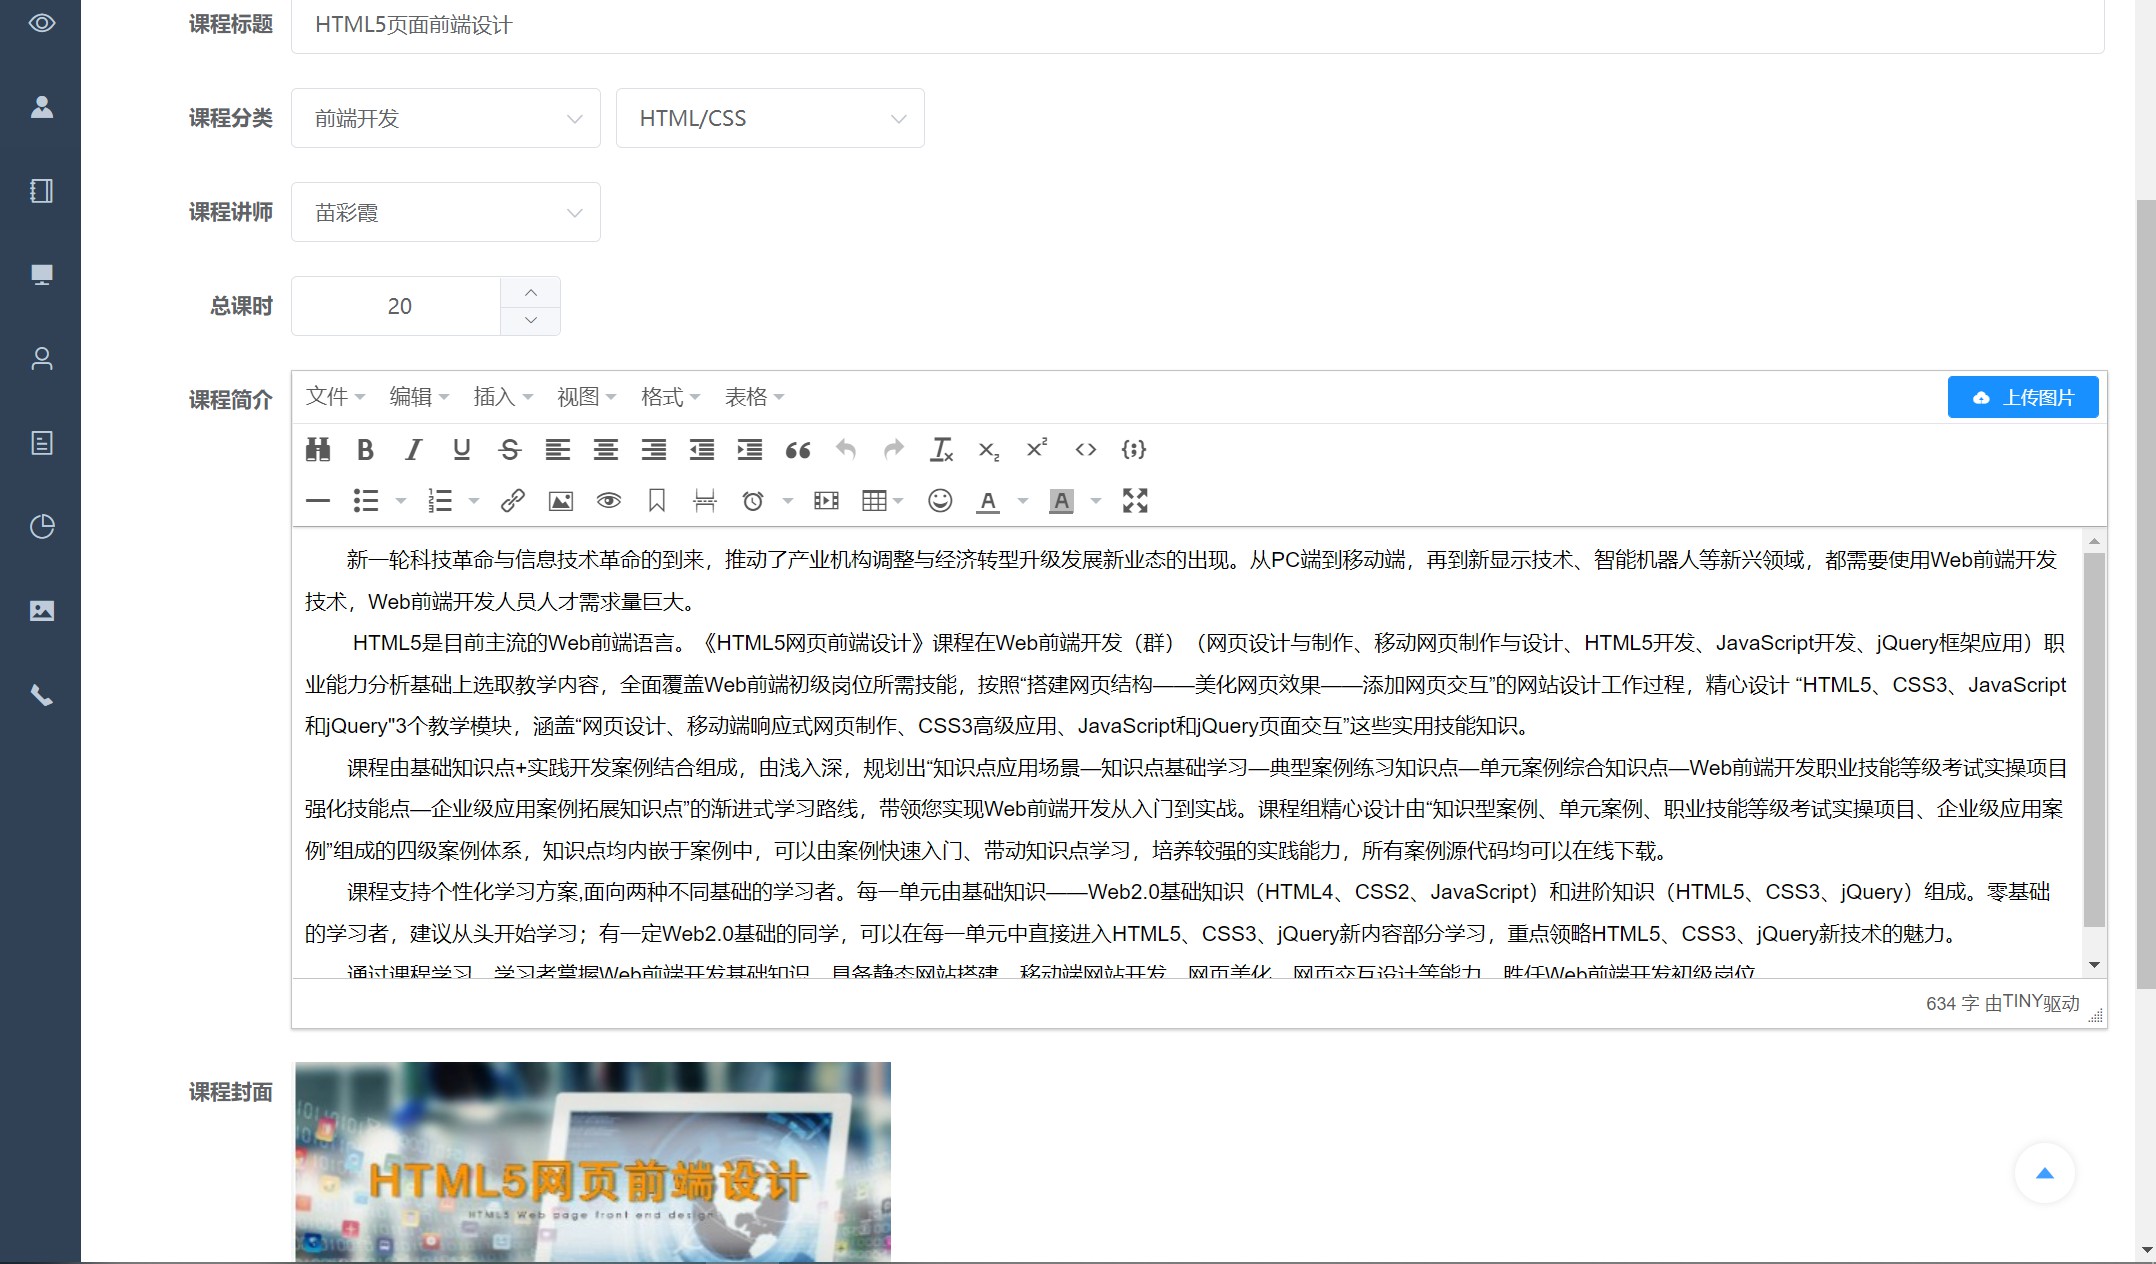Expand the HTML/CSS subcategory dropdown
Screen dimensions: 2156x1264
click(x=770, y=118)
